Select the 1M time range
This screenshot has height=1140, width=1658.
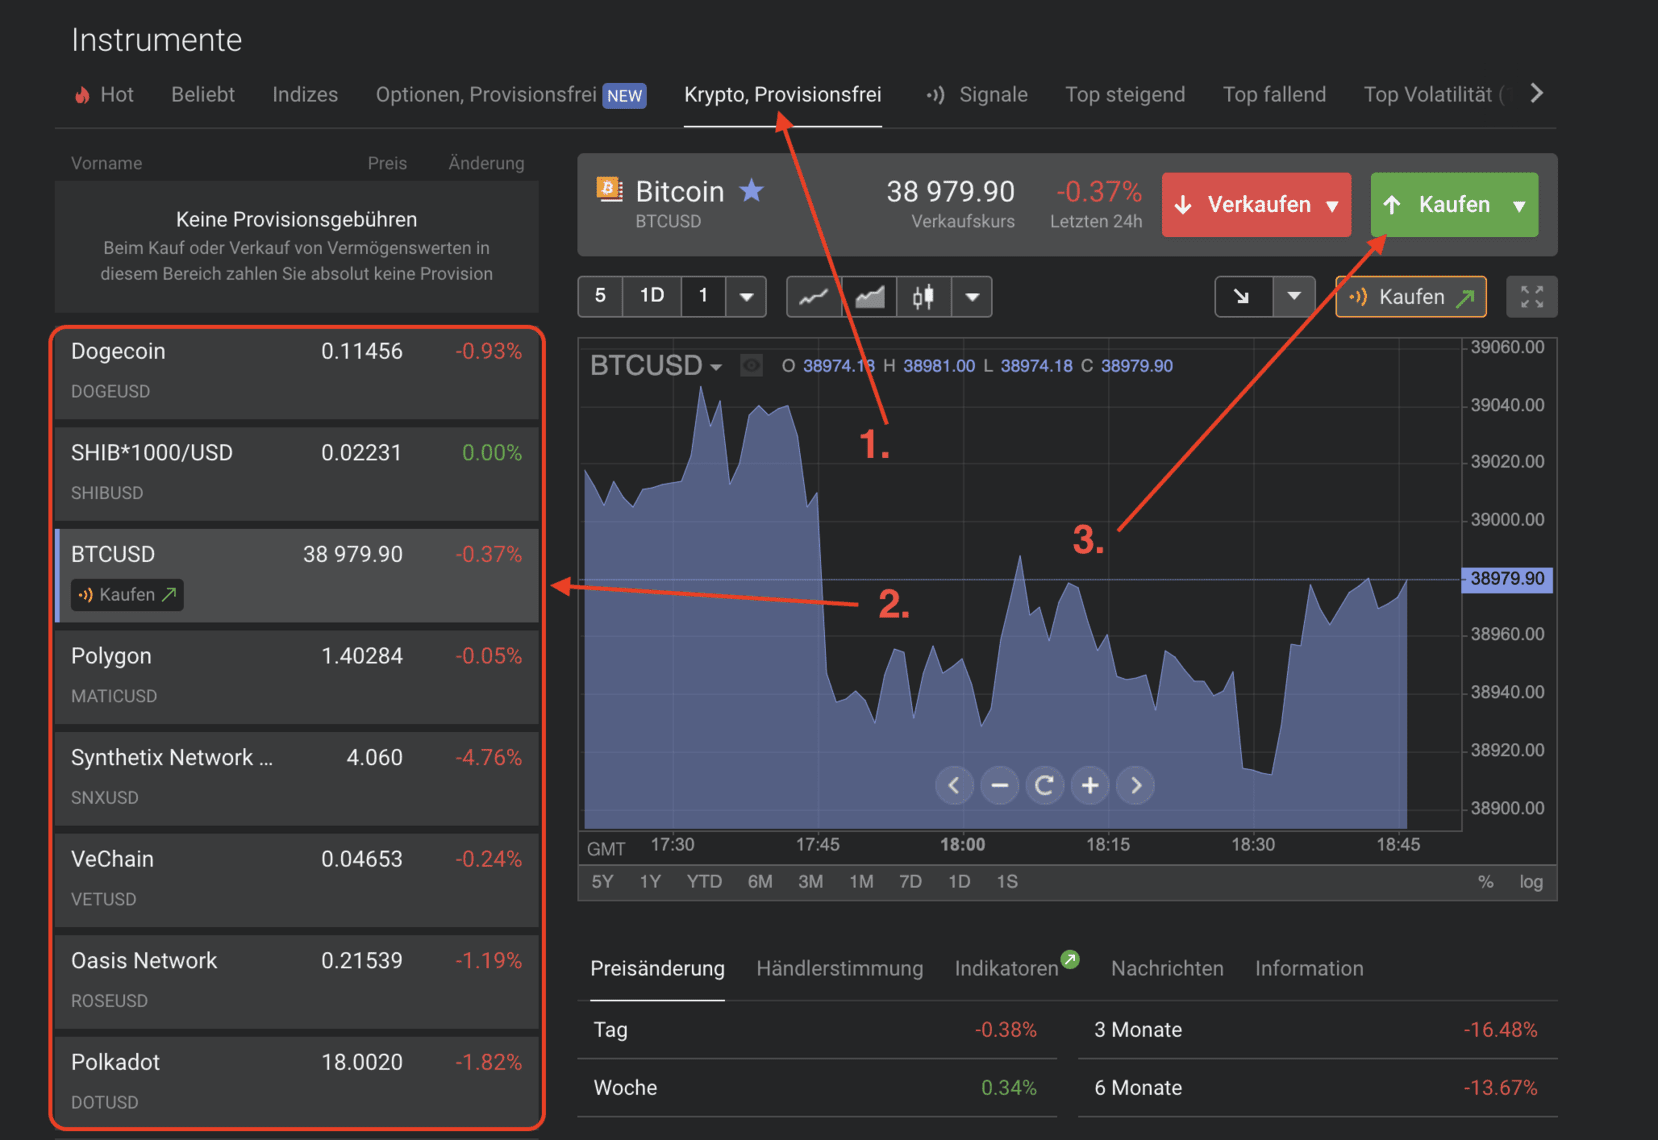pyautogui.click(x=861, y=882)
